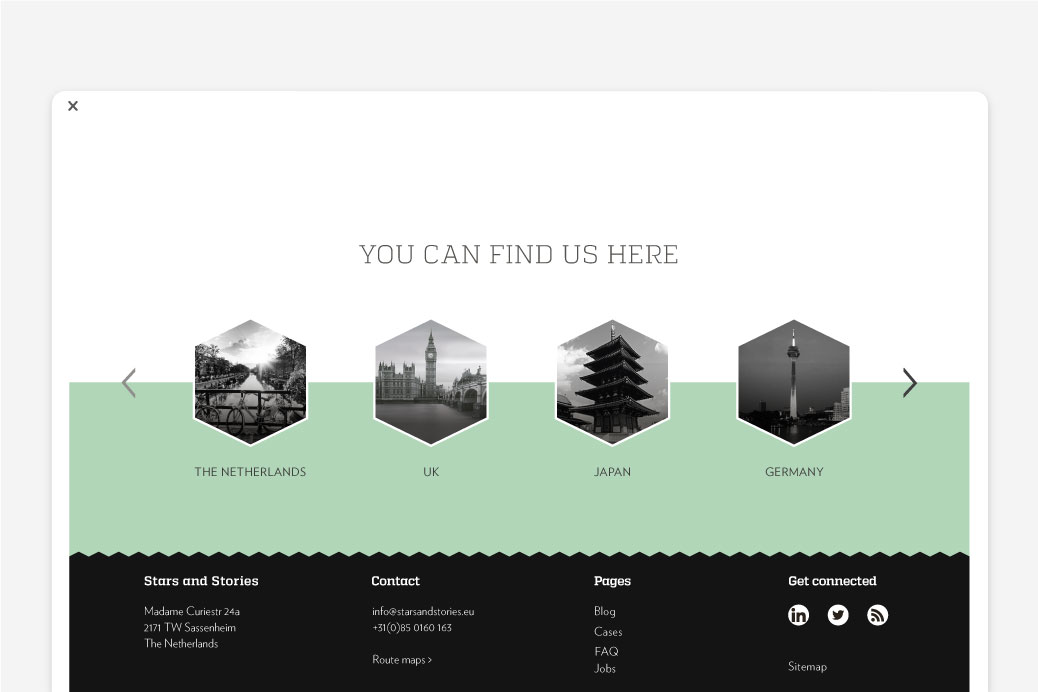
Task: Go to previous locations with left arrow
Action: point(128,383)
